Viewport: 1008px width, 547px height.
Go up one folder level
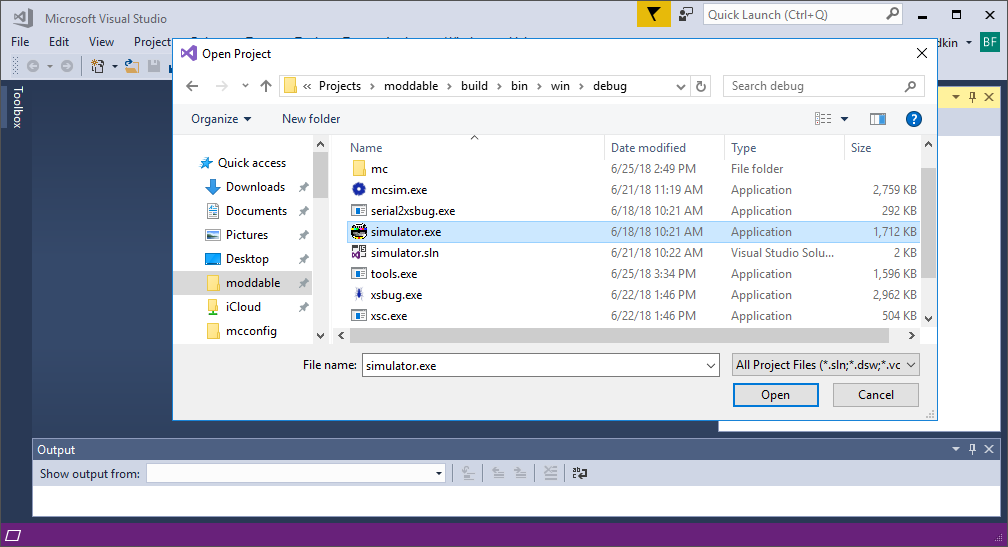click(x=266, y=86)
